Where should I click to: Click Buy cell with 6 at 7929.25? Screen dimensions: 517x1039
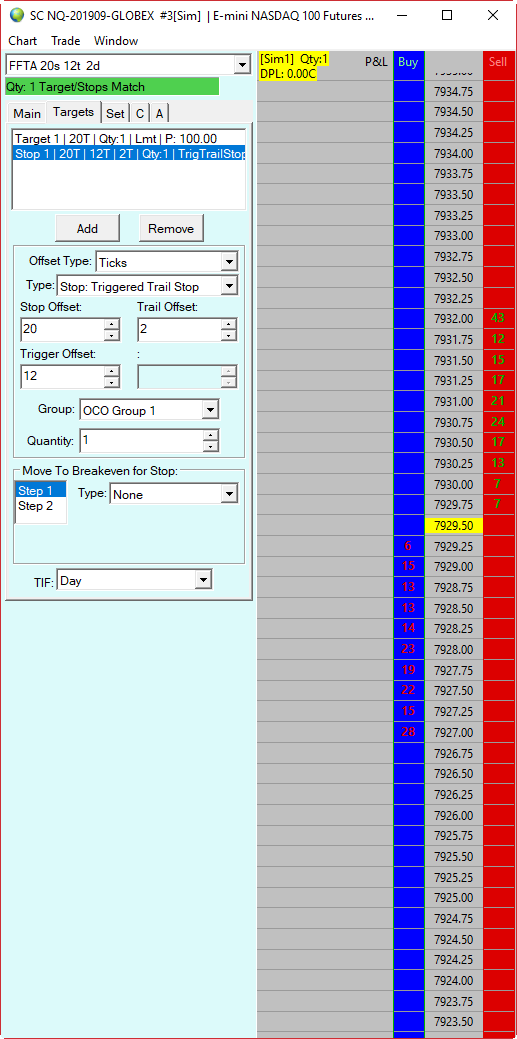tap(408, 546)
